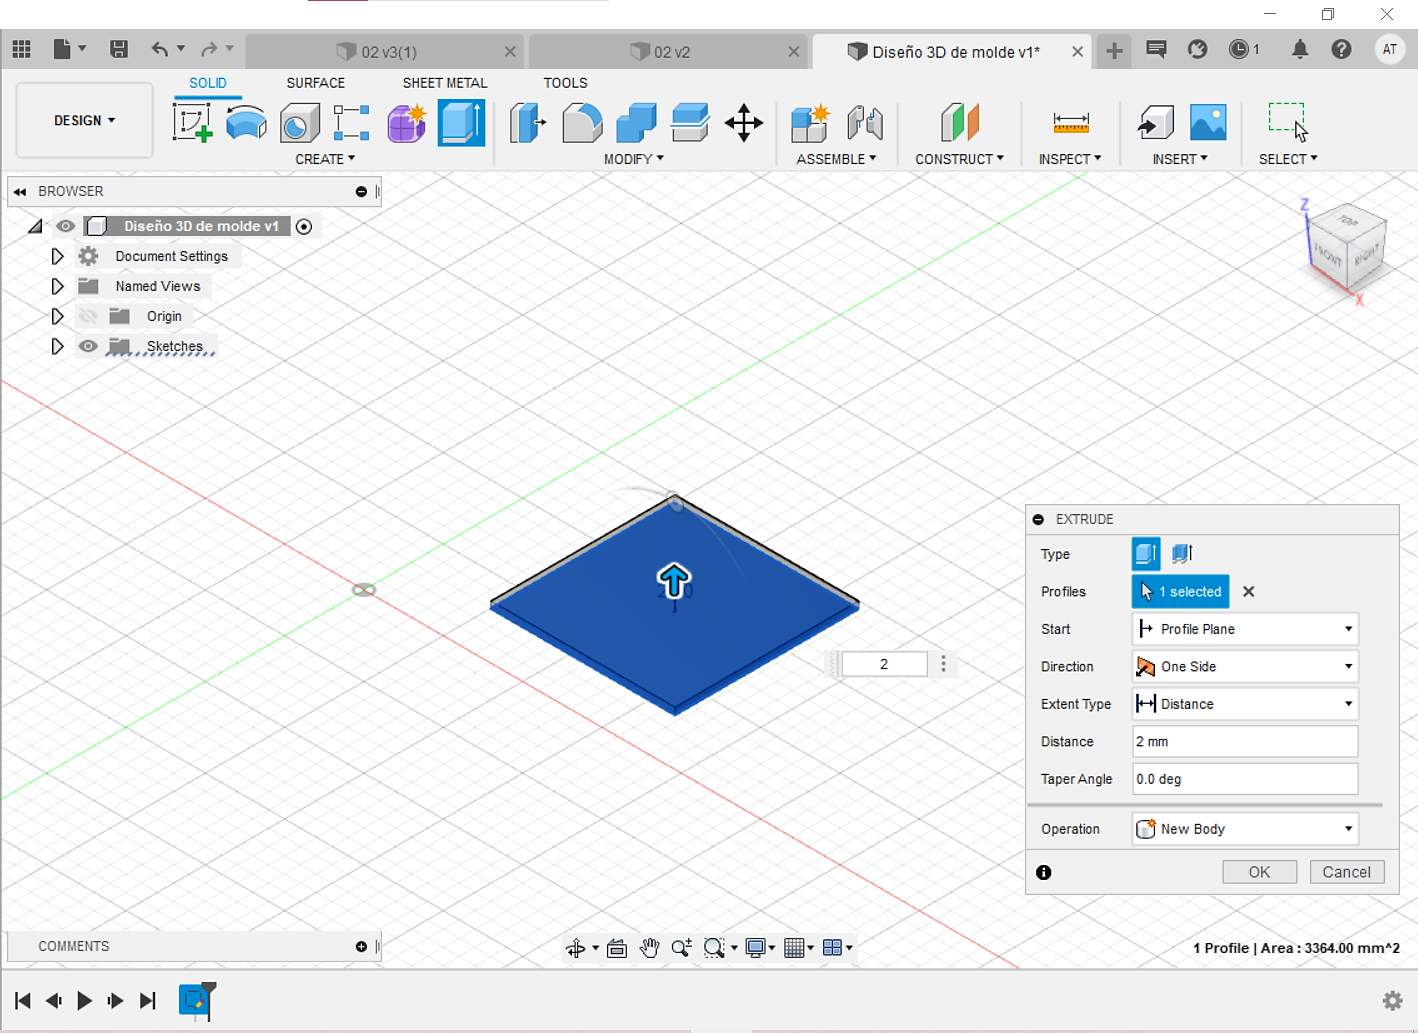Image resolution: width=1418 pixels, height=1033 pixels.
Task: Open the comments speech bubble icon
Action: 1156,49
